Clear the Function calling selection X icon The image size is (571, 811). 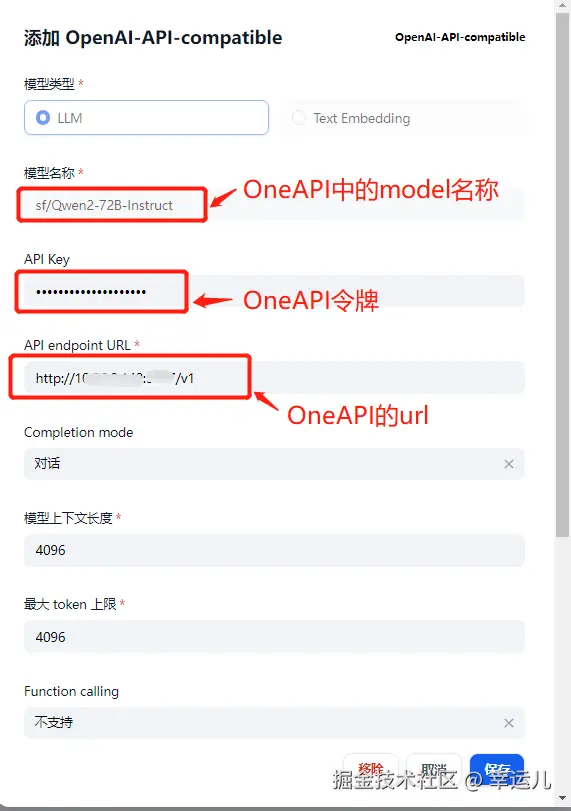coord(509,723)
